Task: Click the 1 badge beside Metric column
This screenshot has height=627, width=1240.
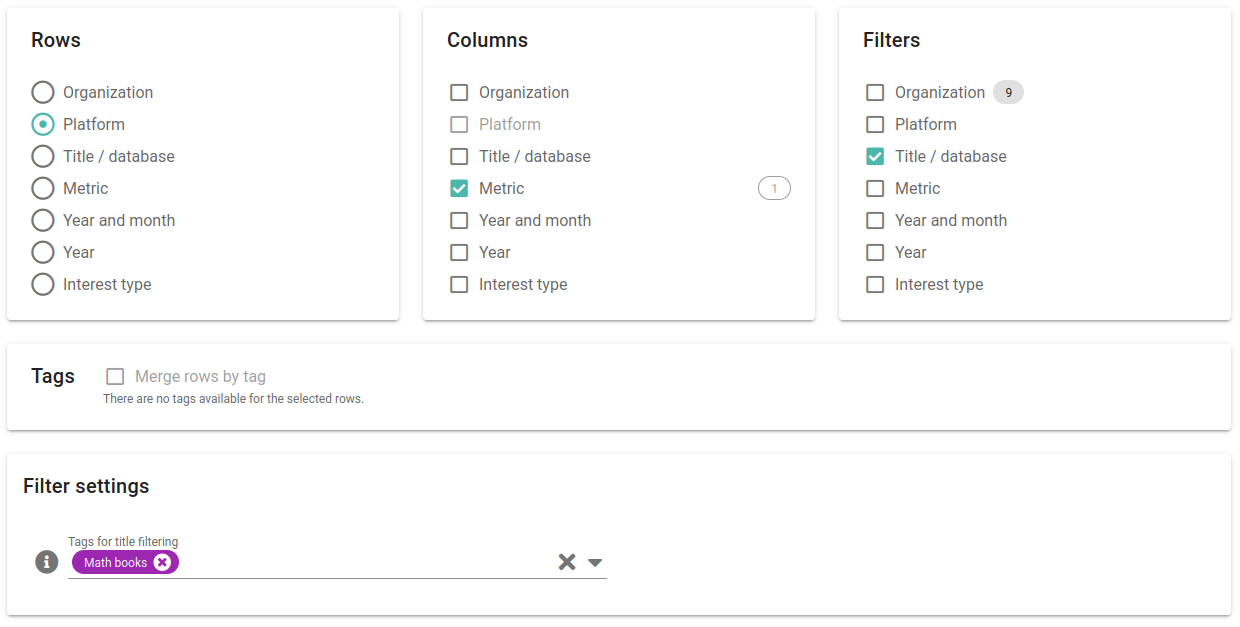Action: click(774, 188)
